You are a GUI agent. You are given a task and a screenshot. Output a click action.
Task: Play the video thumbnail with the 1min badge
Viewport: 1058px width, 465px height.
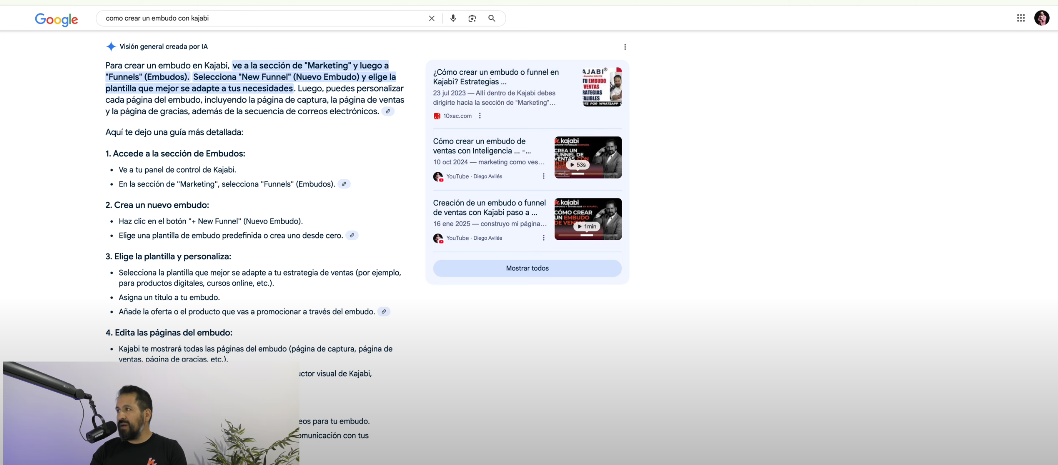point(588,219)
